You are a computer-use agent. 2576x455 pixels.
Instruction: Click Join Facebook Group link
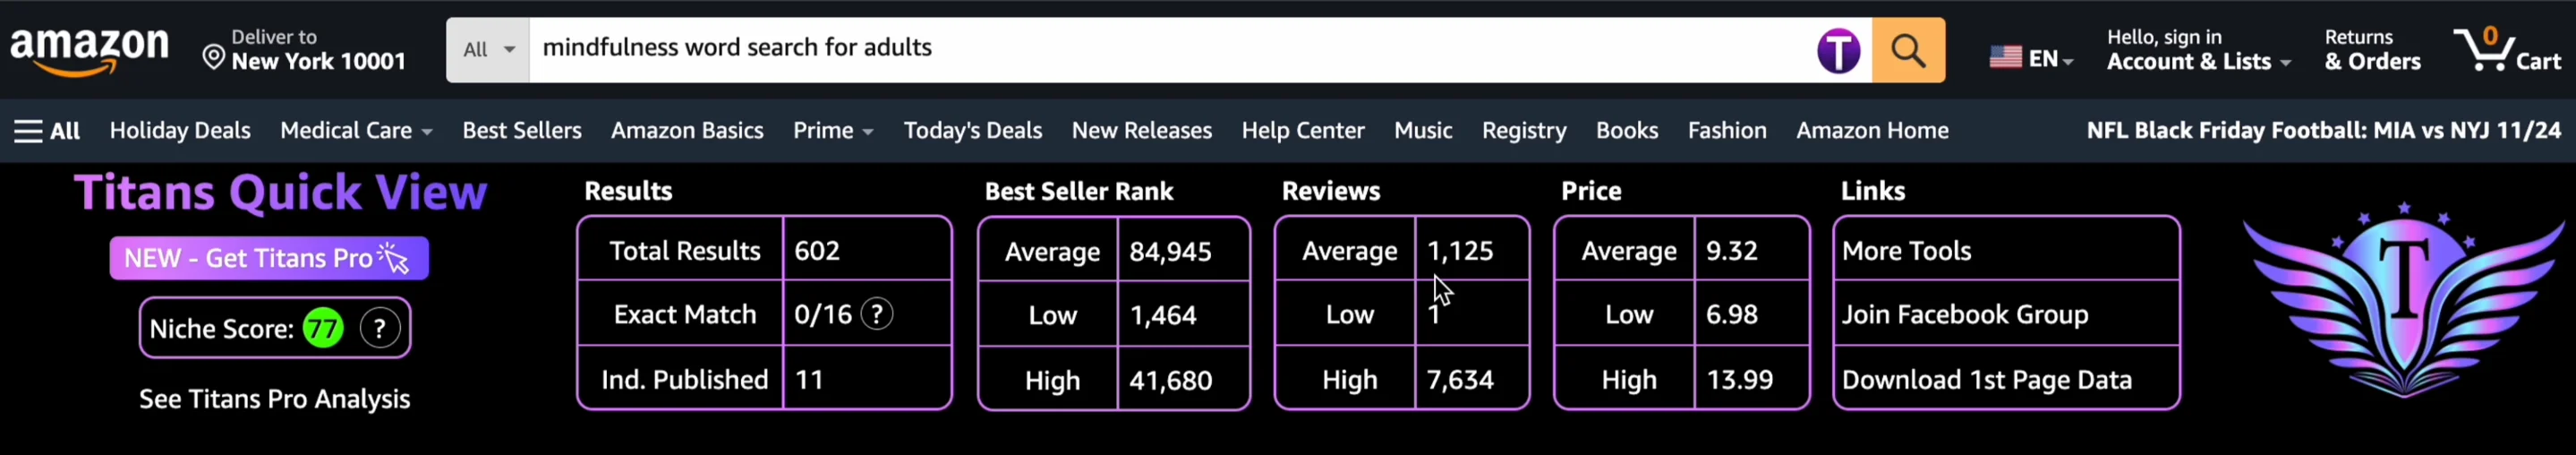coord(1965,315)
